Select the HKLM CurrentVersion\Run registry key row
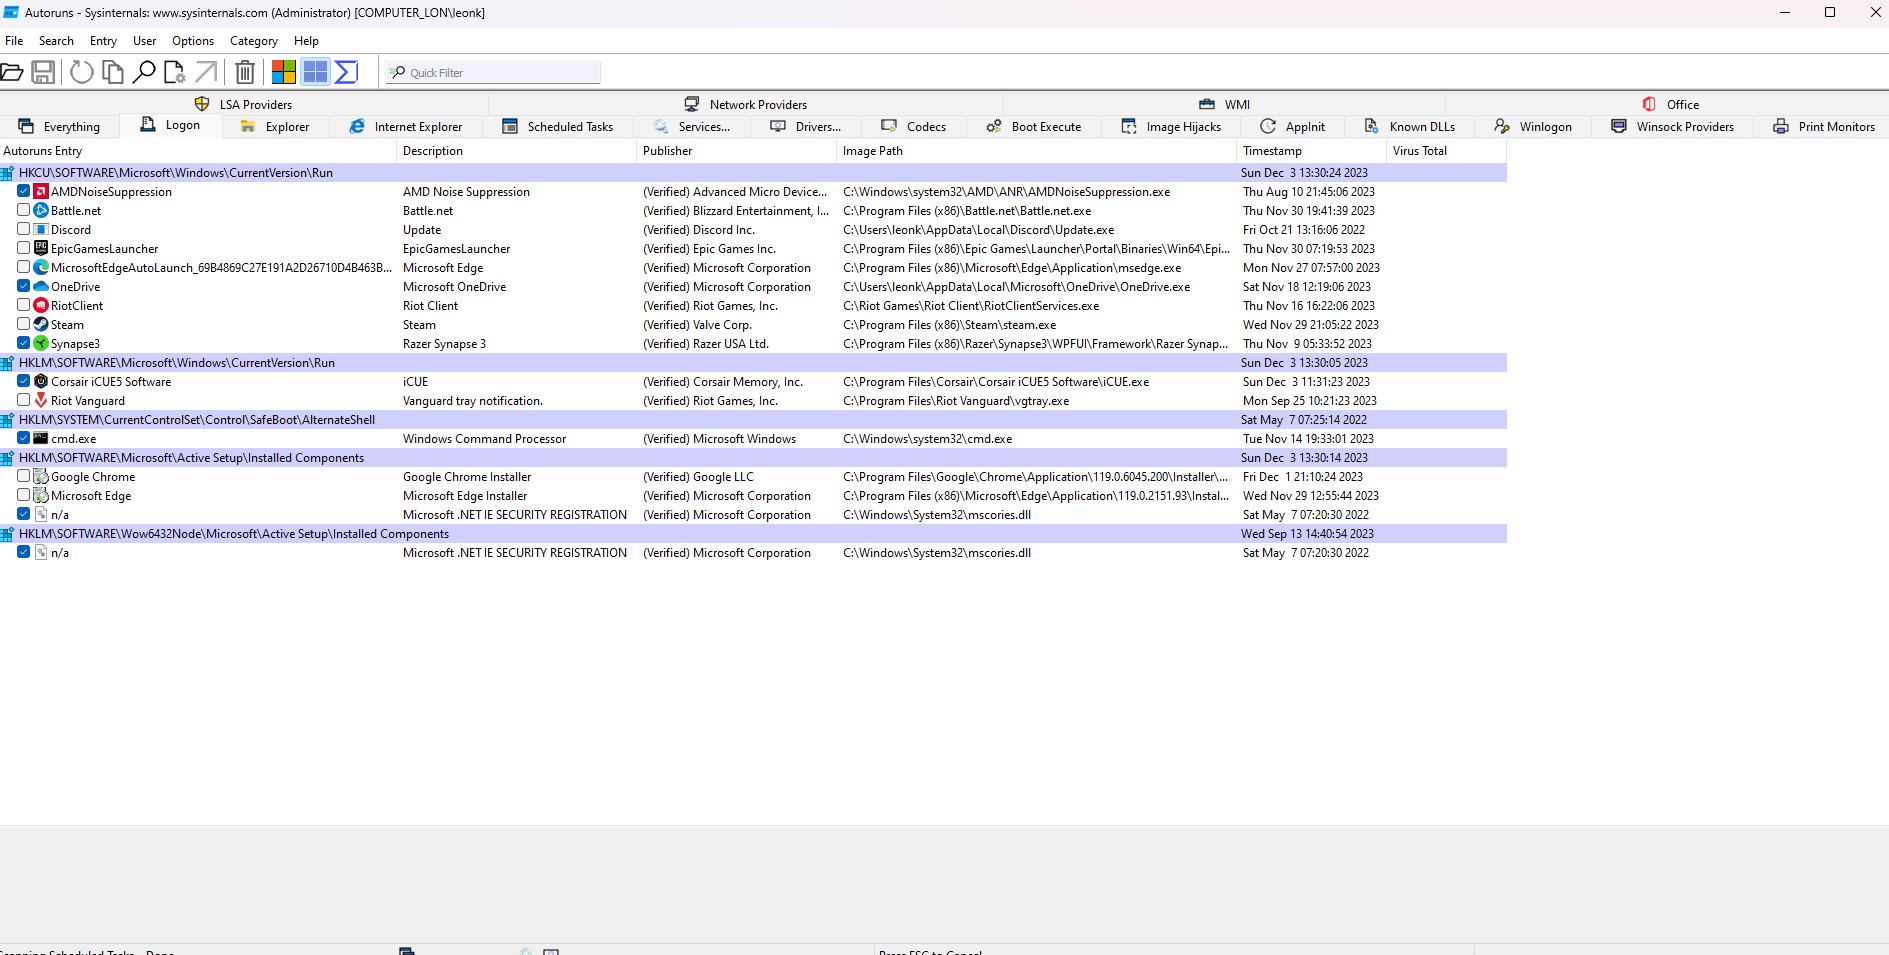 tap(753, 363)
